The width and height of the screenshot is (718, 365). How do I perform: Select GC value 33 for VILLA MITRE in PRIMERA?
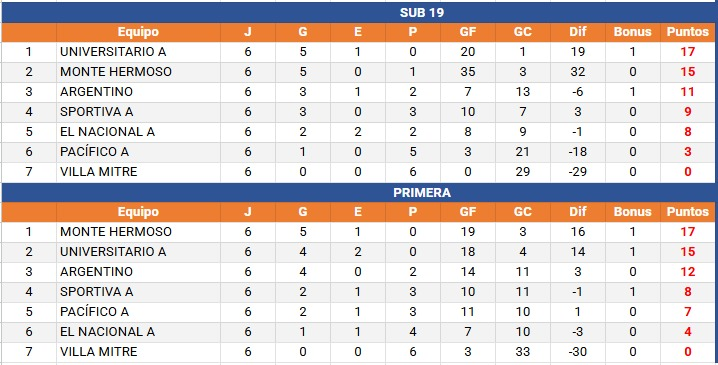[x=523, y=352]
